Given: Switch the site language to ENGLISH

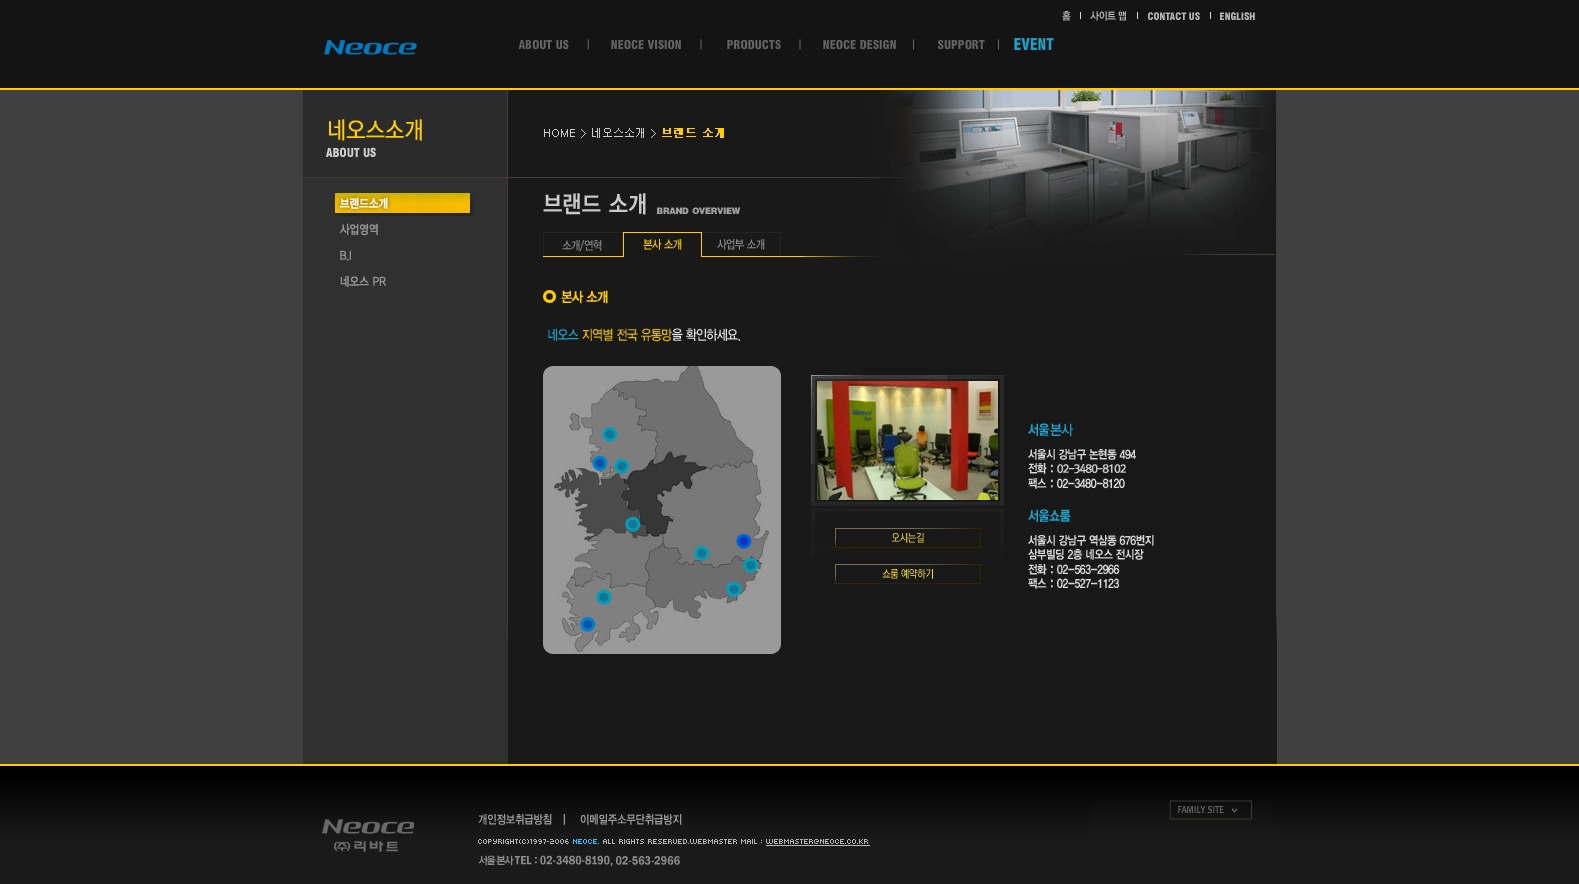Looking at the screenshot, I should click(x=1236, y=16).
